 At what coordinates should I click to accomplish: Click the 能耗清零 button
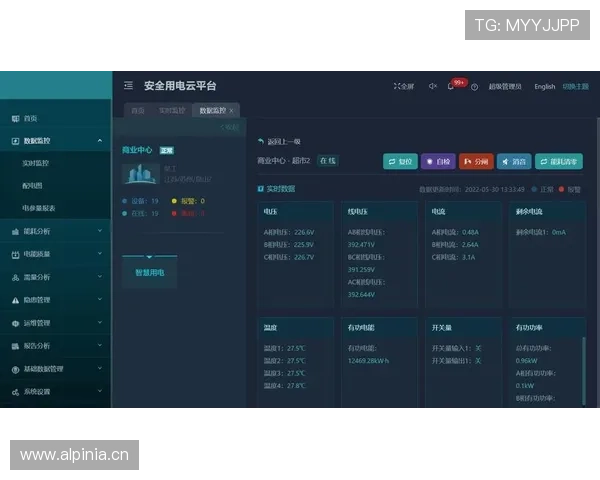(559, 162)
